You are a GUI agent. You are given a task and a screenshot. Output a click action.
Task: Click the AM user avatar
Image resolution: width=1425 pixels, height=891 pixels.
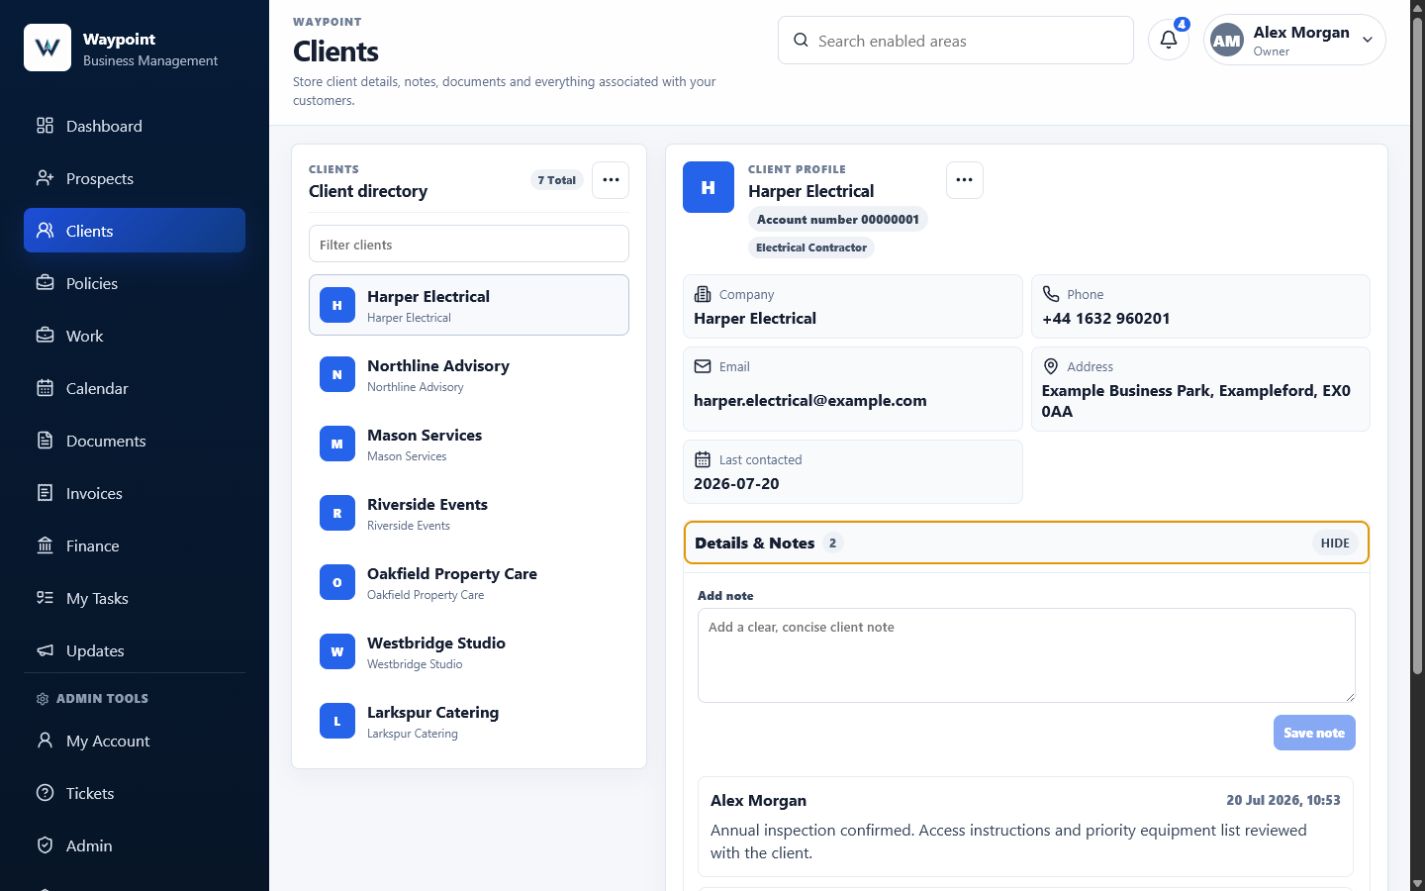(1227, 40)
